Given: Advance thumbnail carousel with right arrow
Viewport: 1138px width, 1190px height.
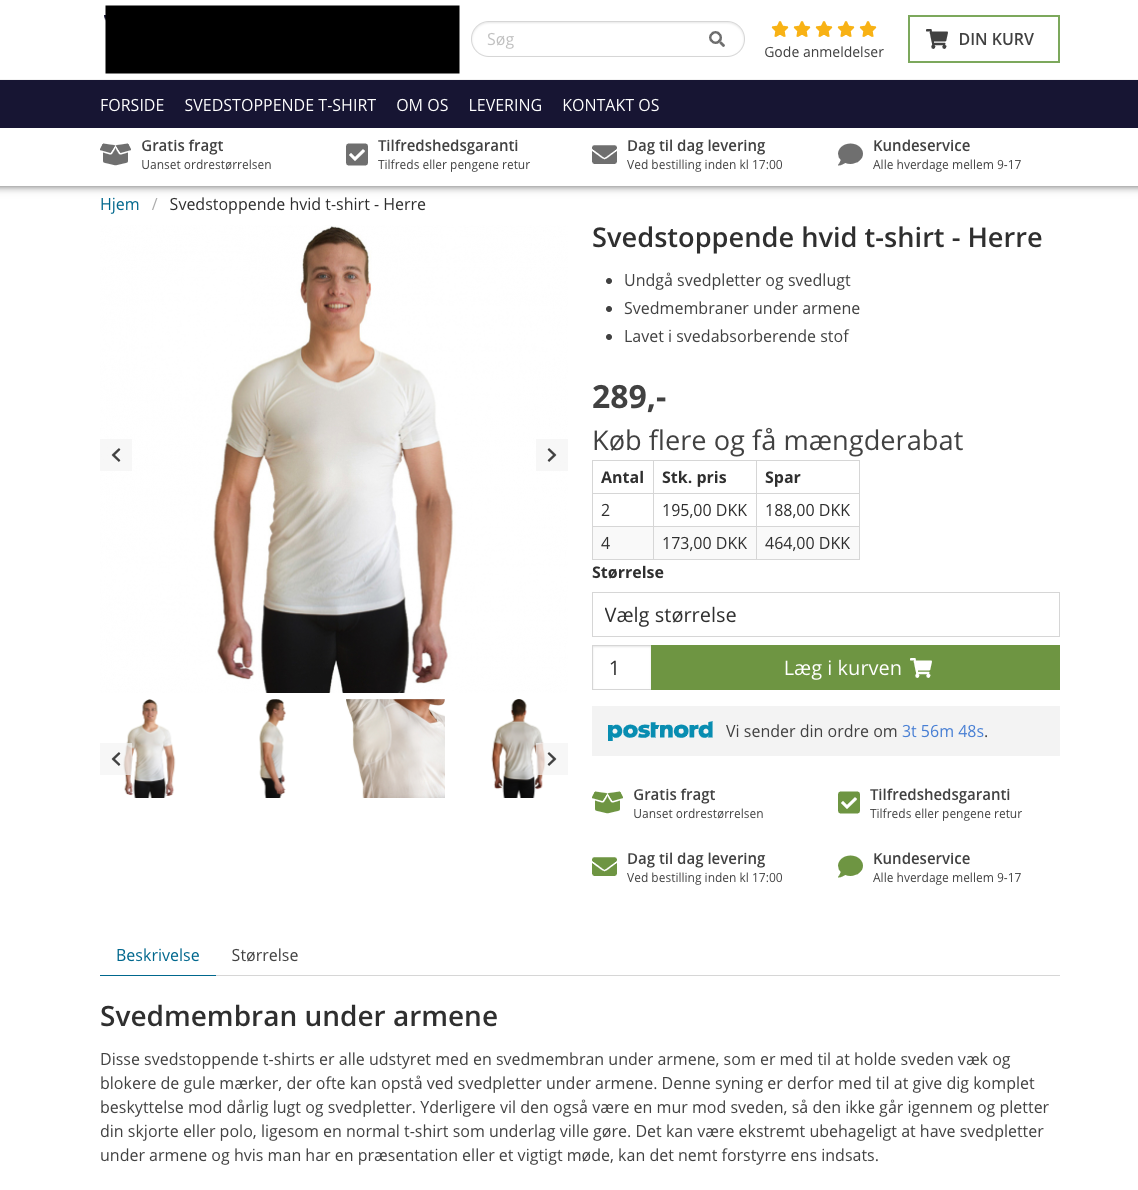Looking at the screenshot, I should (x=552, y=758).
